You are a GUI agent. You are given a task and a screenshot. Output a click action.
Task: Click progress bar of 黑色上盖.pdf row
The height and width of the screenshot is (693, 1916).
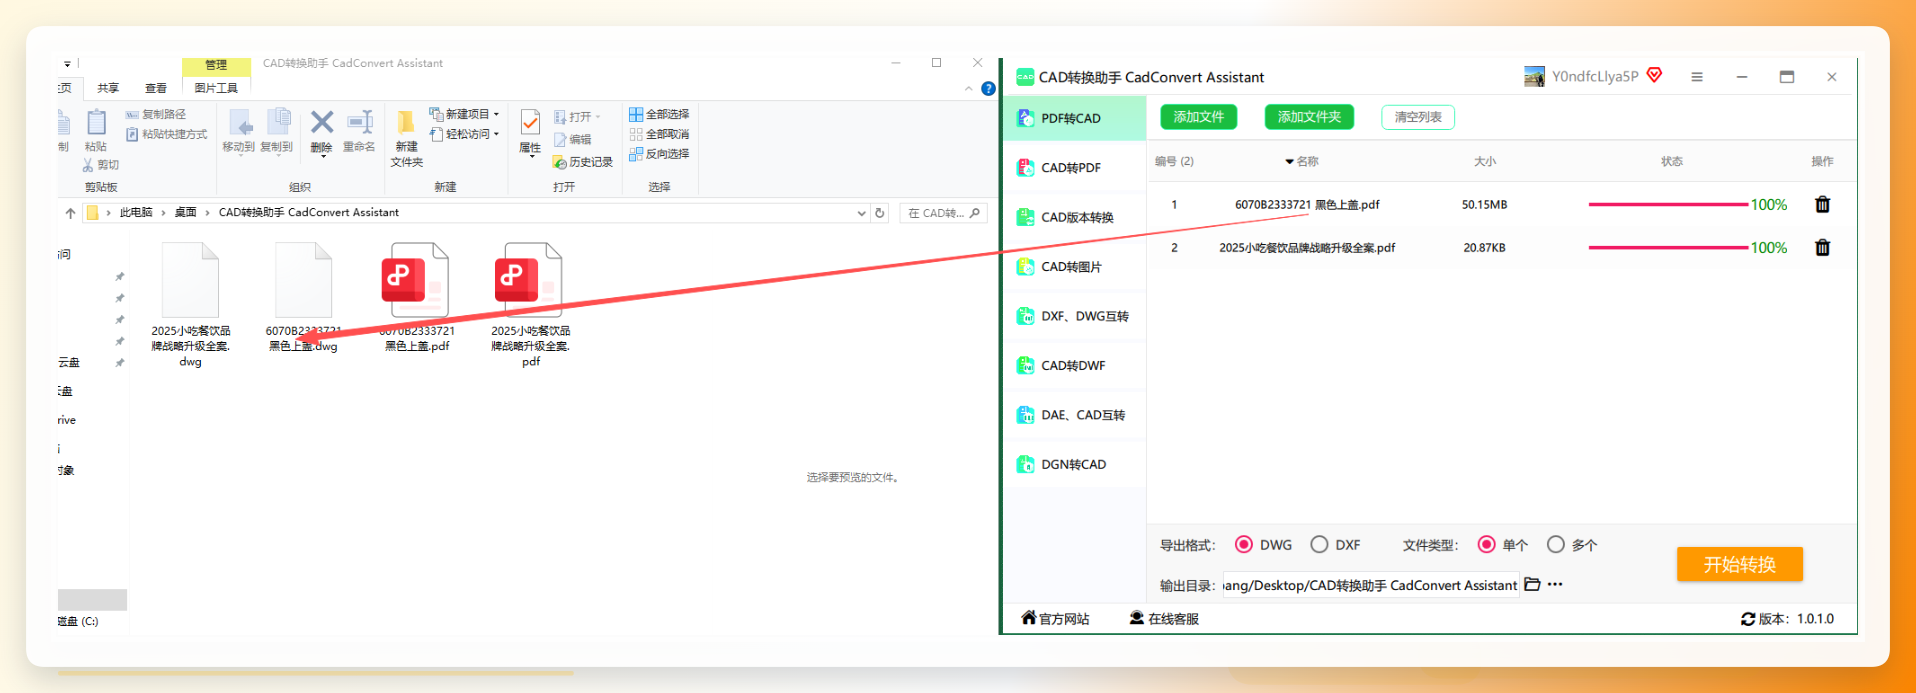point(1668,205)
